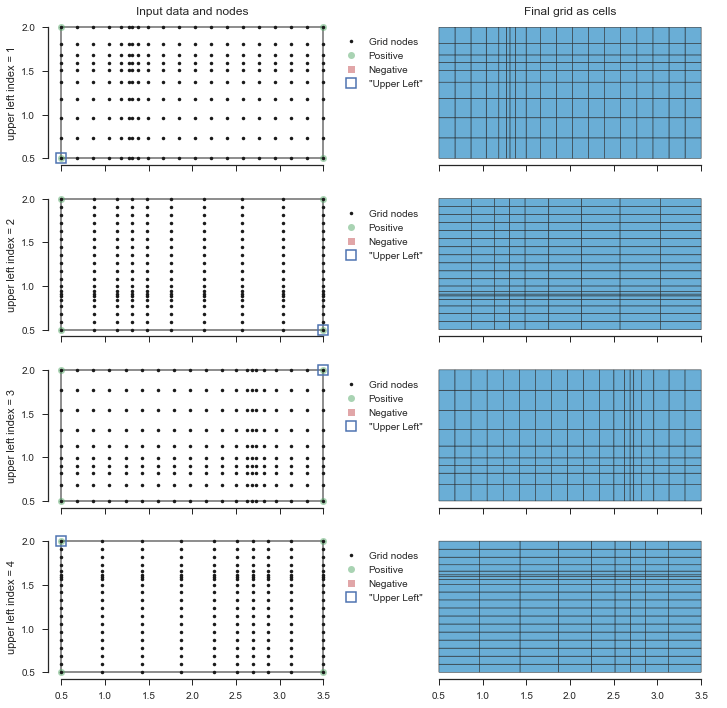Click x-axis tick label '3.5' under final grid plot

click(x=701, y=695)
